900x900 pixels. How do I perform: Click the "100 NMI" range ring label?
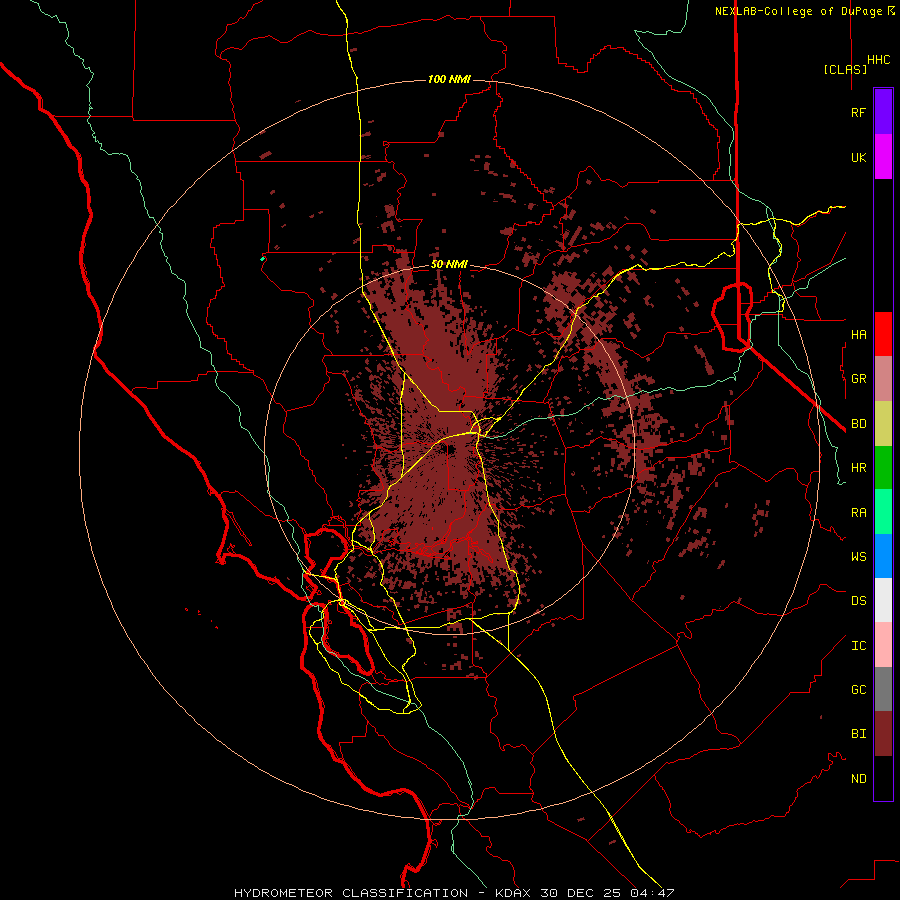click(449, 79)
